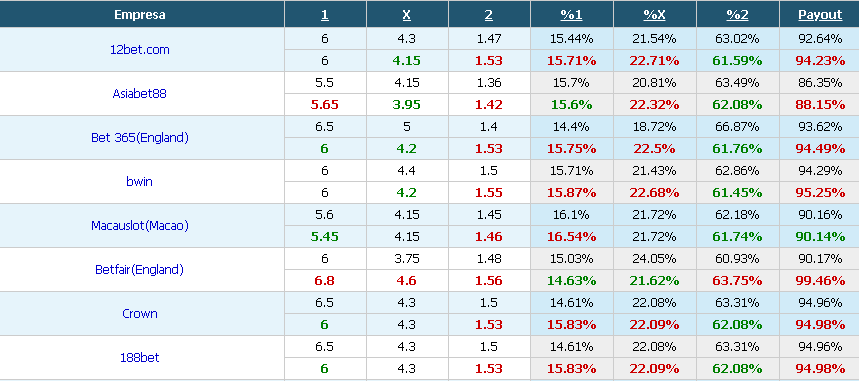Sort by the X column header
Image resolution: width=859 pixels, height=381 pixels.
pos(406,15)
